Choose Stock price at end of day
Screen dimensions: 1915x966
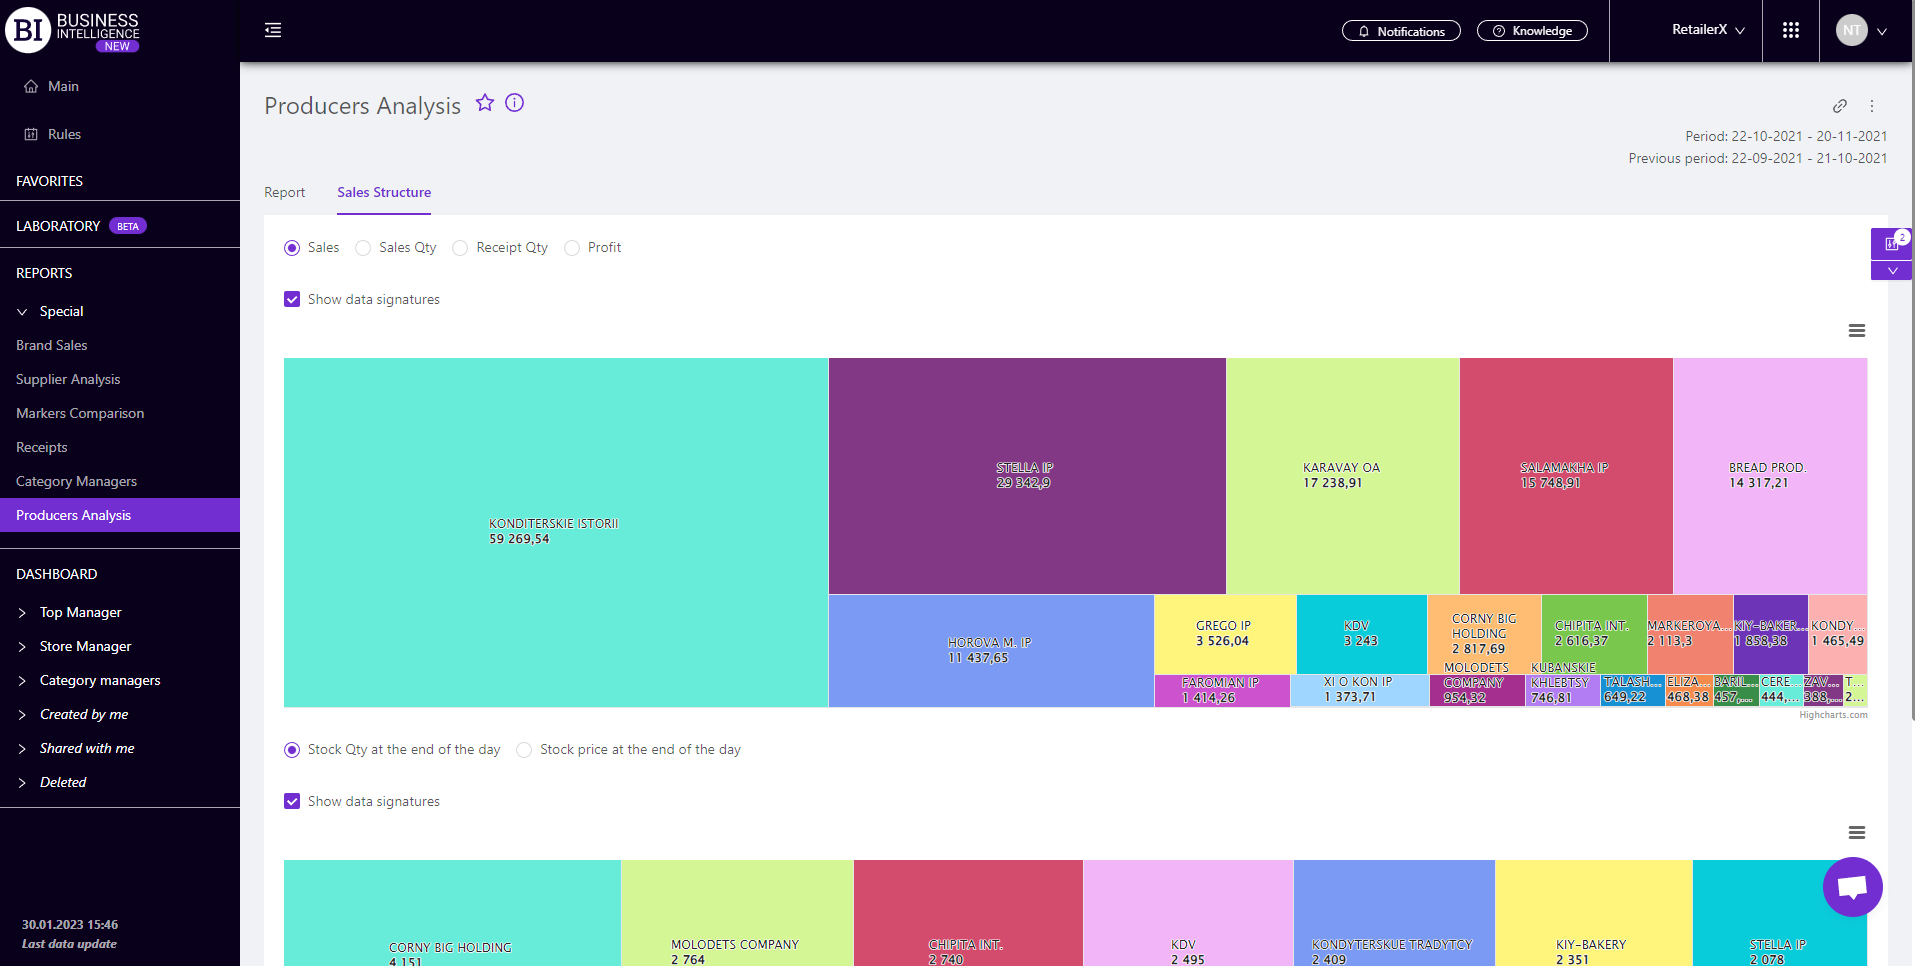pos(524,750)
